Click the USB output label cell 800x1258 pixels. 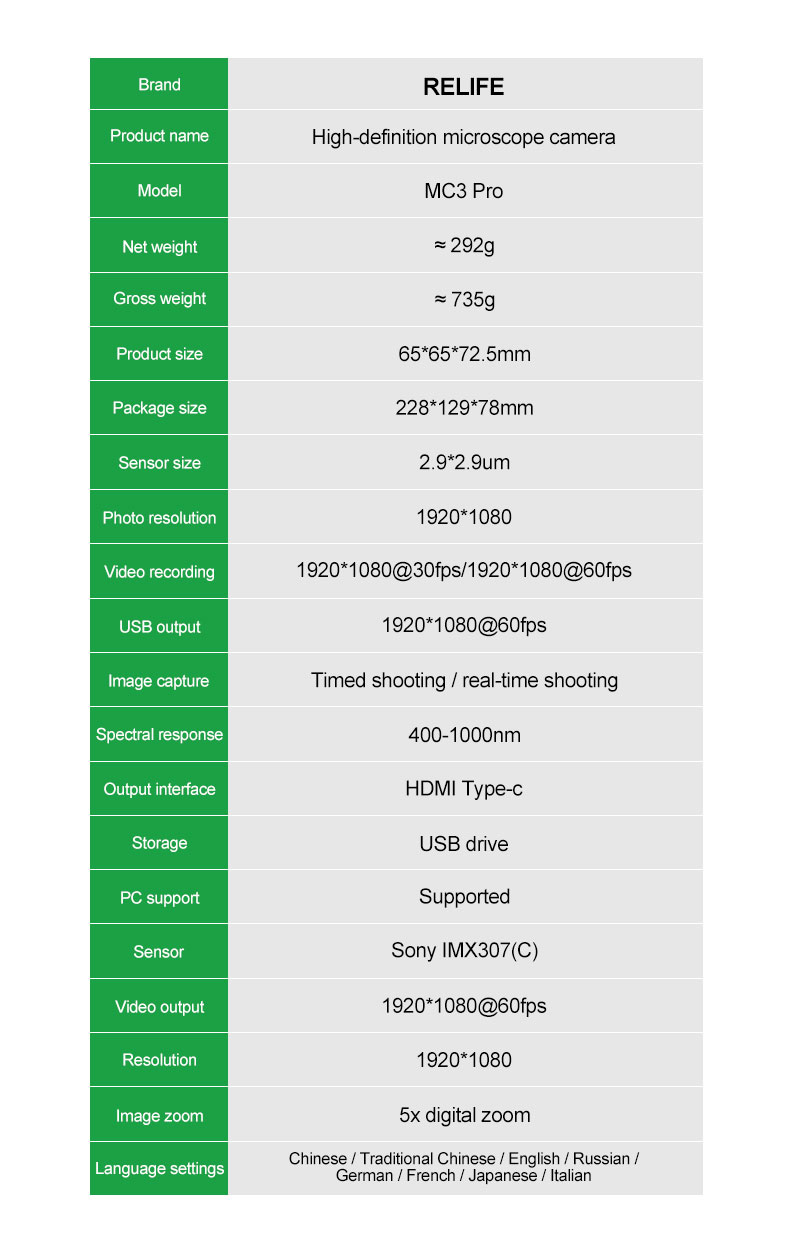(159, 627)
